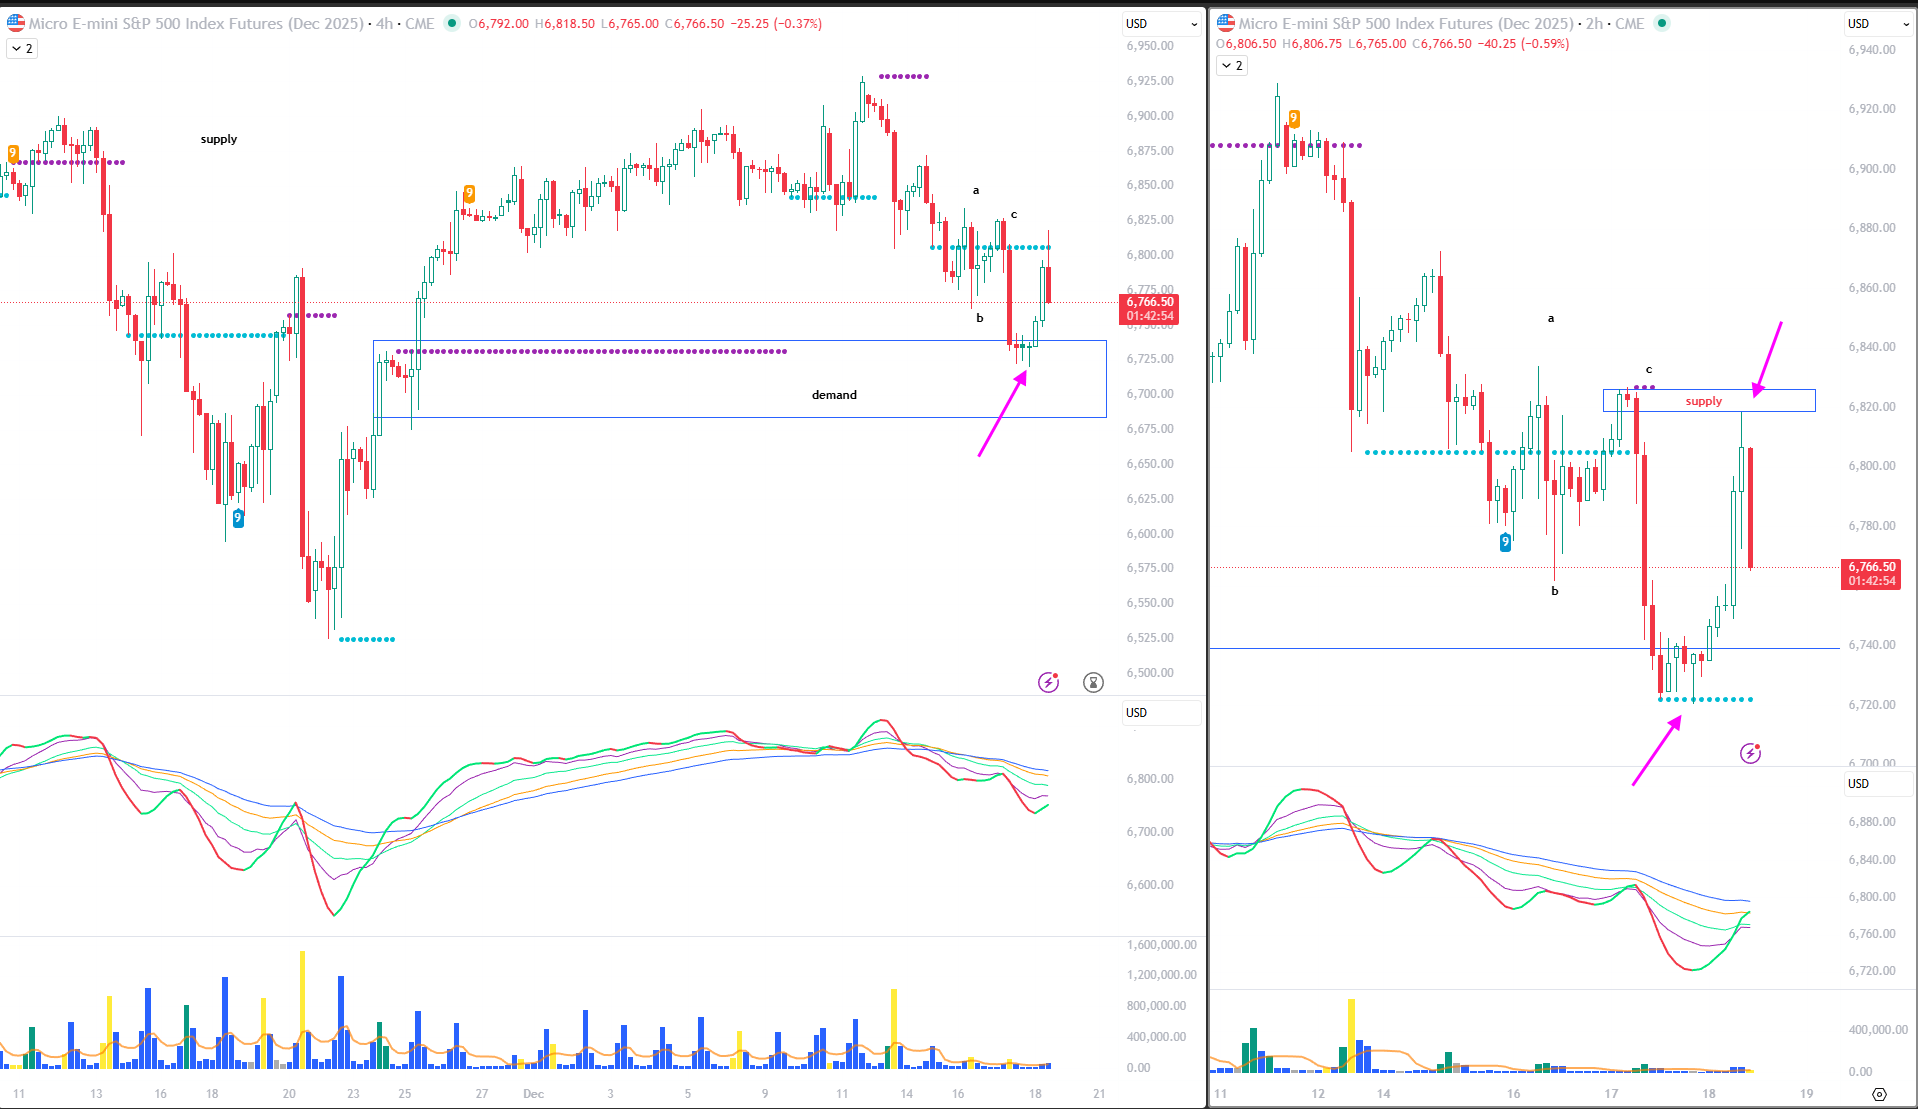This screenshot has height=1109, width=1918.
Task: Open USD currency dropdown atop 4h chart
Action: (x=1161, y=23)
